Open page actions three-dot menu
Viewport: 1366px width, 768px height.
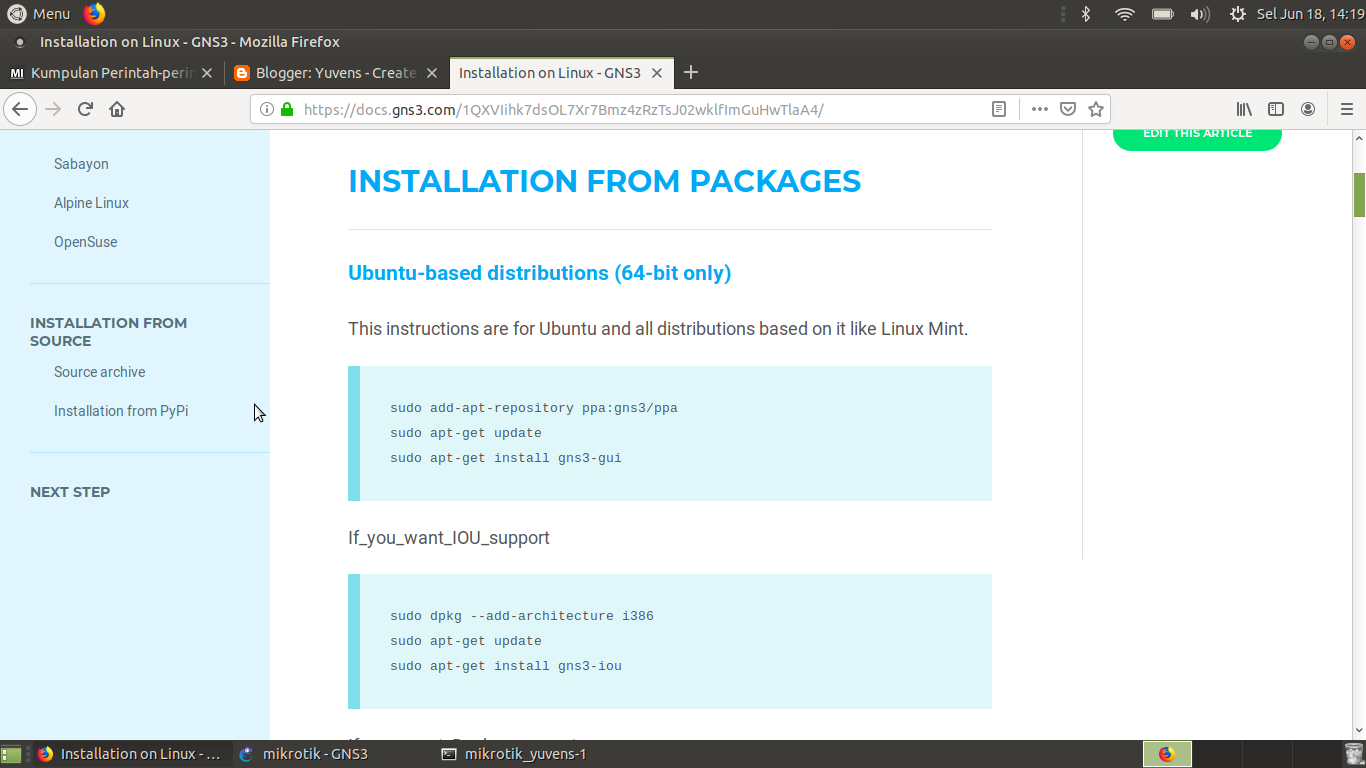click(1040, 109)
